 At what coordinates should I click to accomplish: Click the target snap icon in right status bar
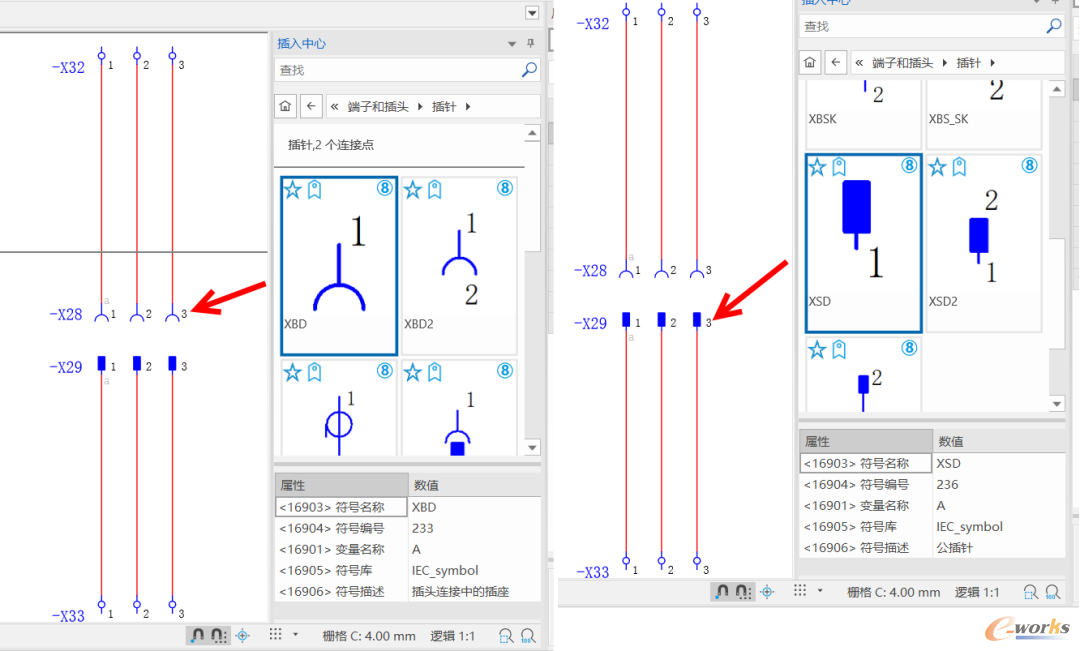point(767,592)
